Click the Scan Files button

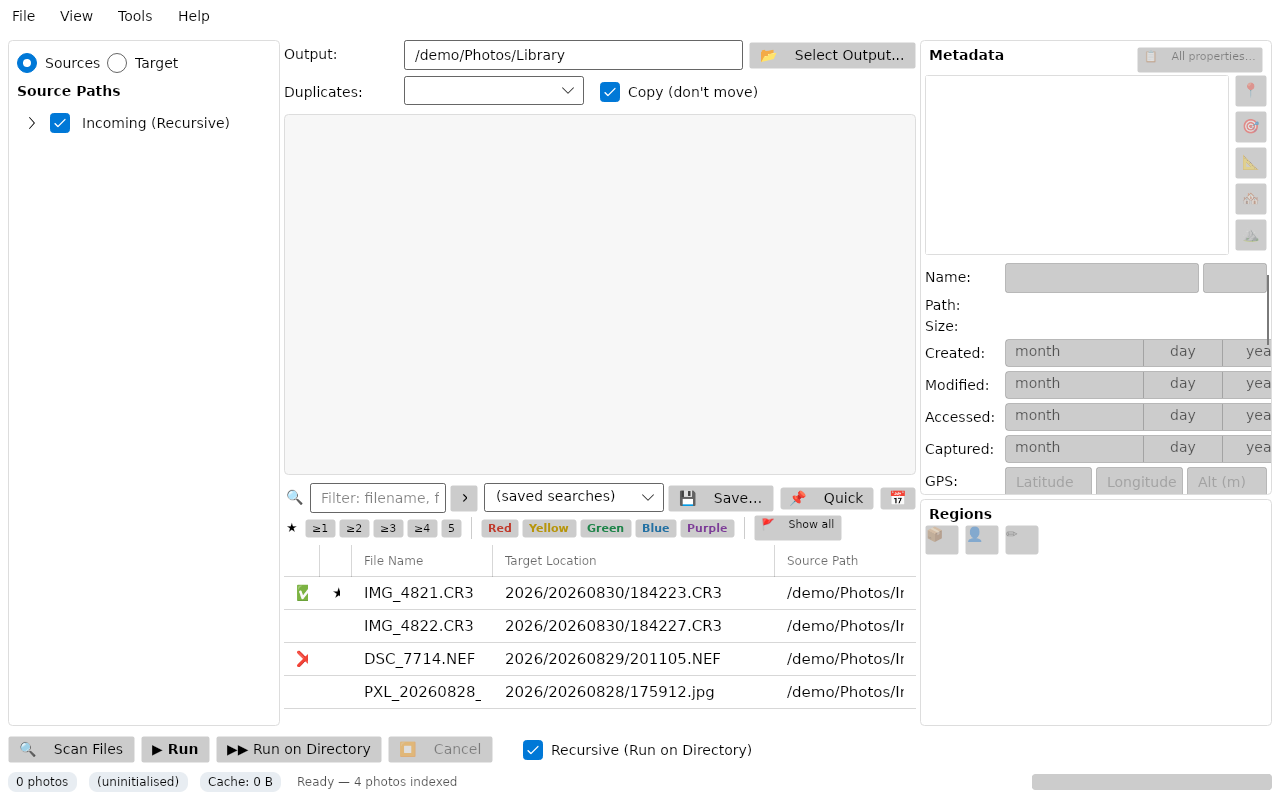tap(71, 749)
